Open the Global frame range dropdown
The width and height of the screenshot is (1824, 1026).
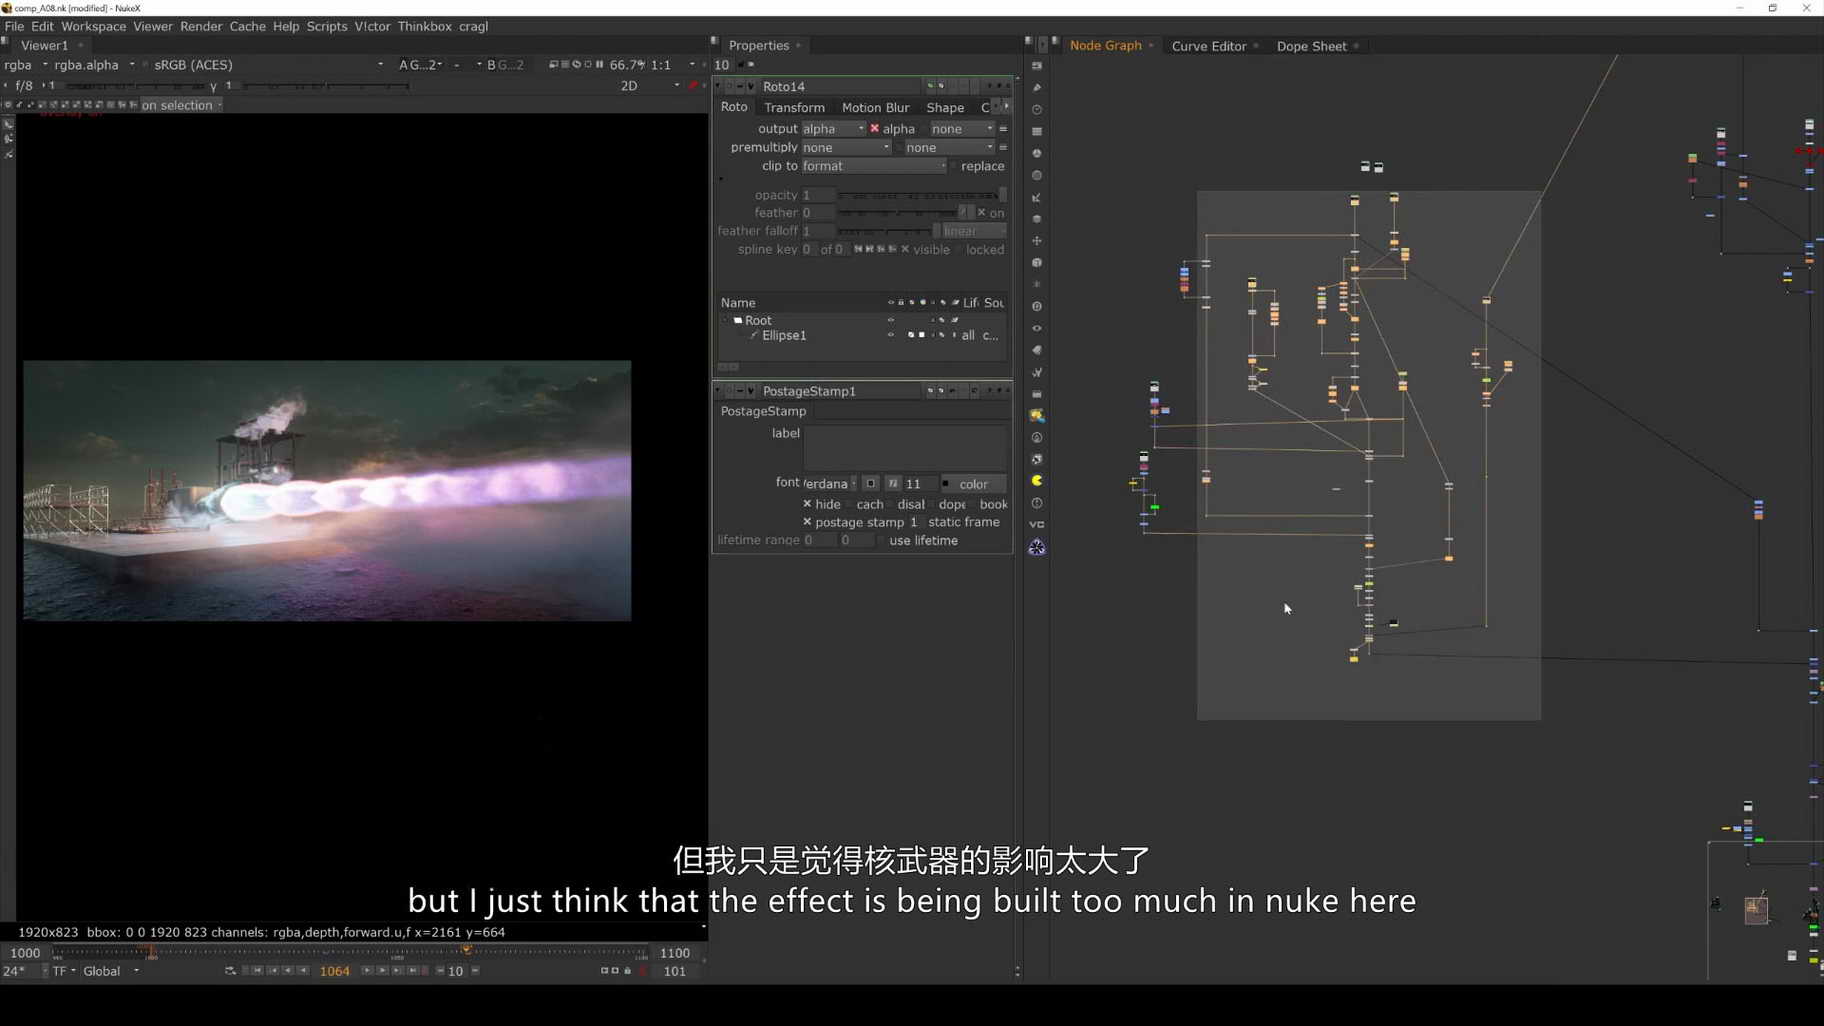[111, 971]
